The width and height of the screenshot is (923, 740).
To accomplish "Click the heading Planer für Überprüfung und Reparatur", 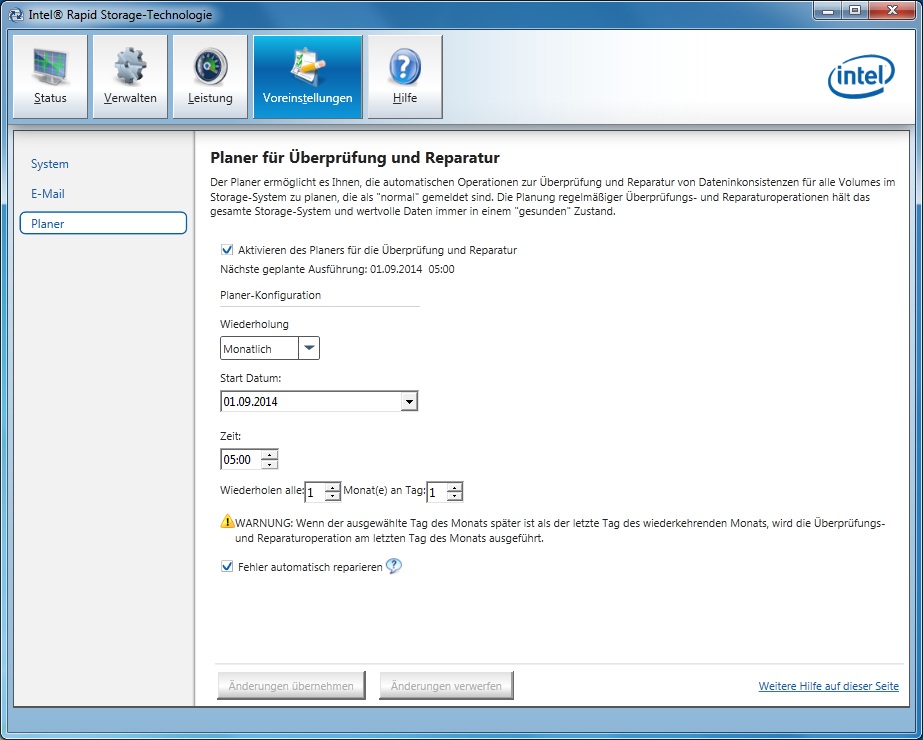I will [x=355, y=158].
